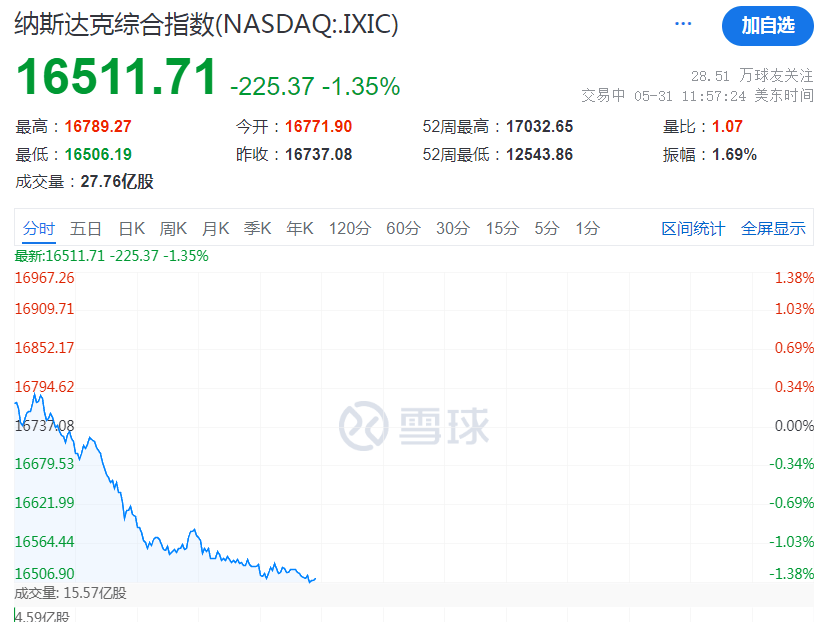Click the 加自选 button to add to watchlist
The width and height of the screenshot is (834, 622).
coord(767,27)
